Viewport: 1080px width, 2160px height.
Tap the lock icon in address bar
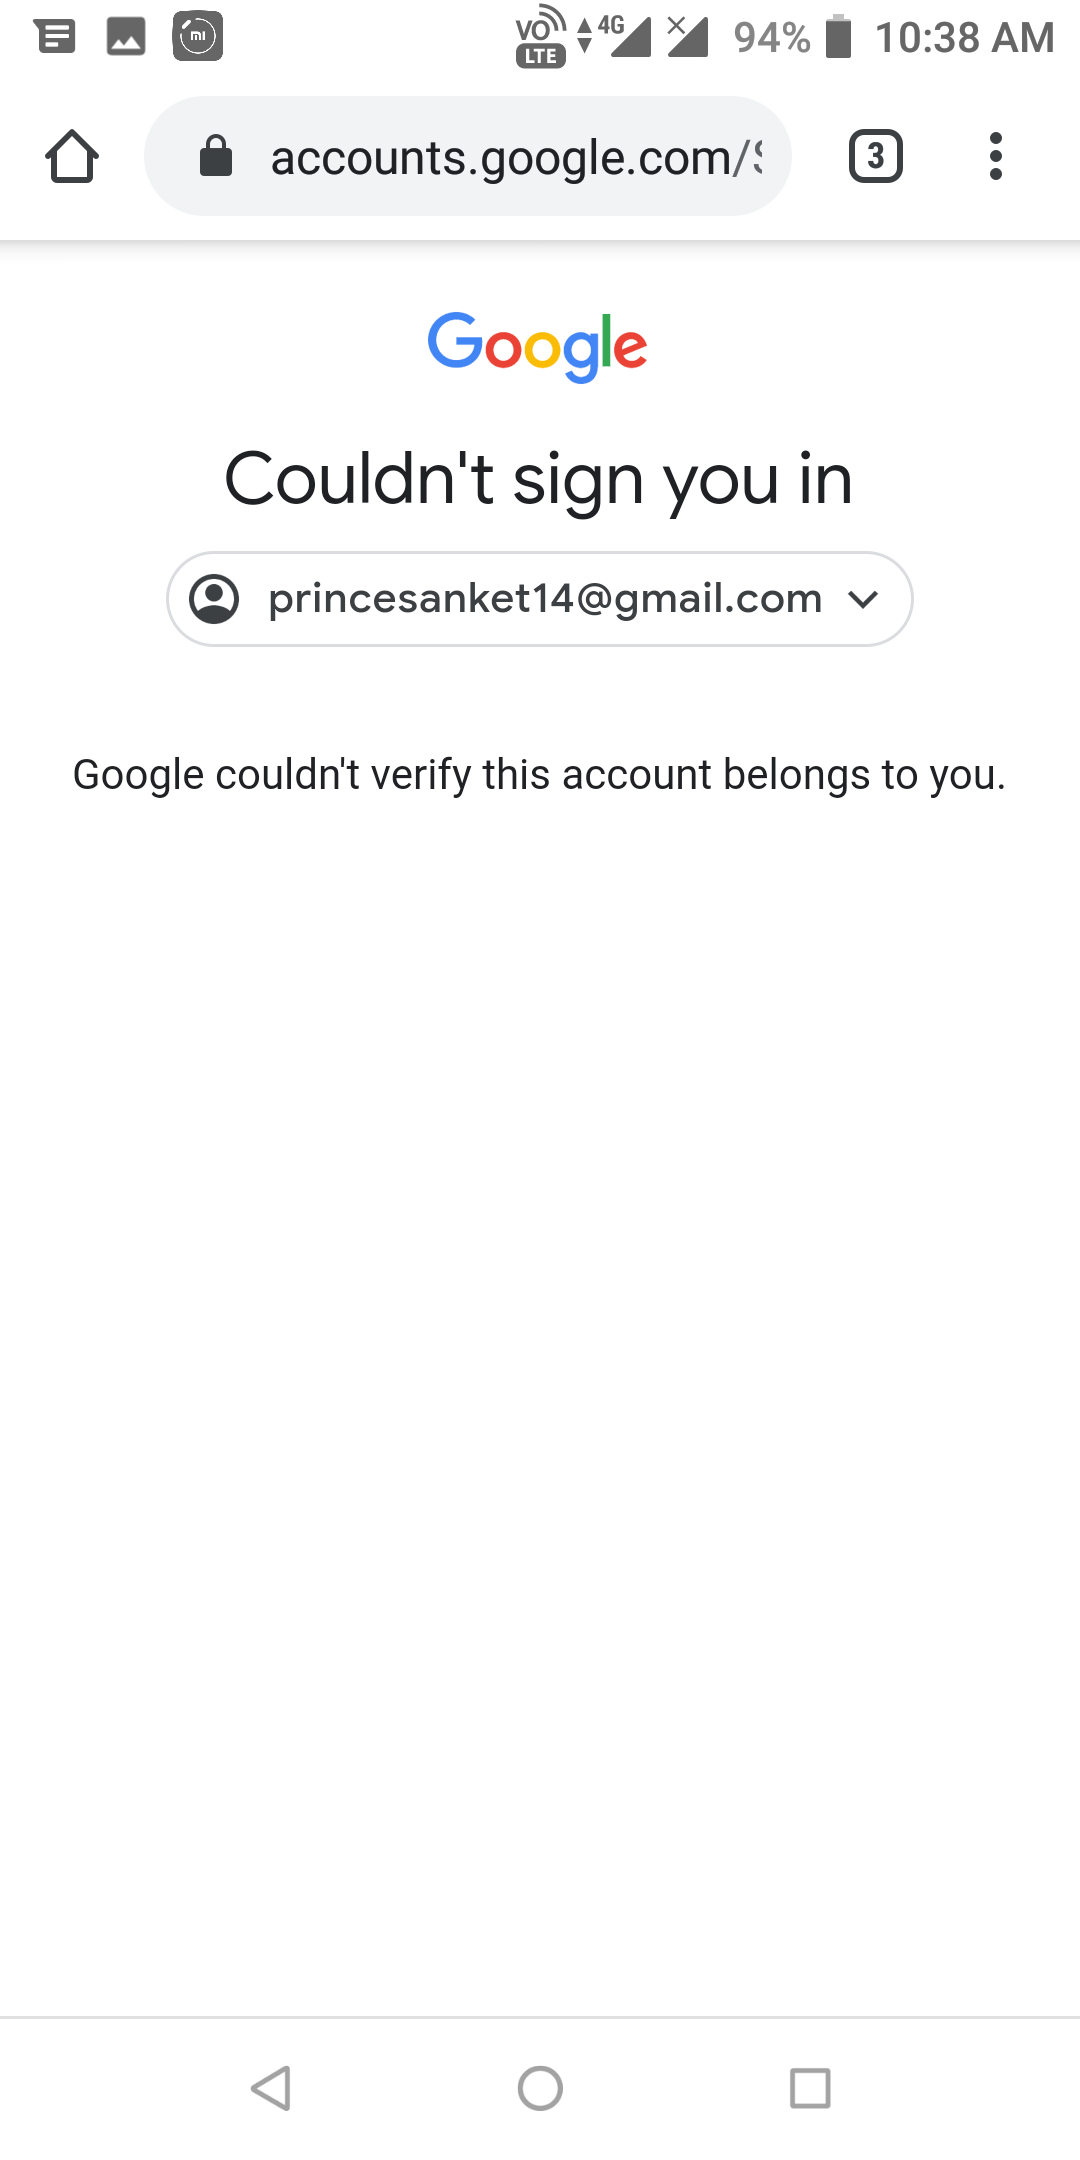(216, 157)
